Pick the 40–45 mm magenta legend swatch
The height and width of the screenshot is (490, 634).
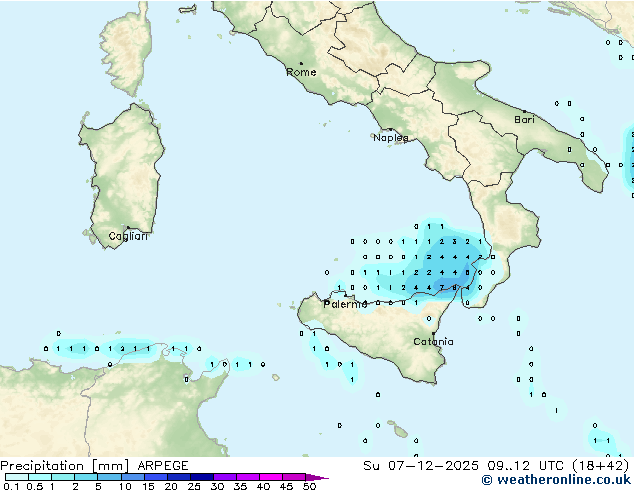pos(271,477)
